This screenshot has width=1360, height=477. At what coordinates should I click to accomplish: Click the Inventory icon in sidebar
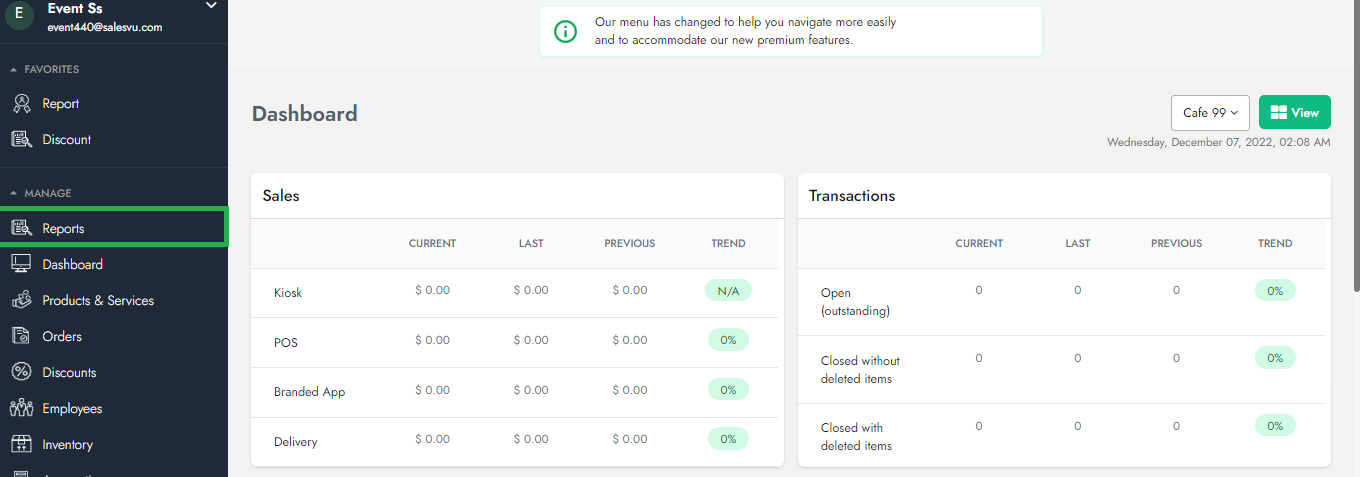(21, 444)
